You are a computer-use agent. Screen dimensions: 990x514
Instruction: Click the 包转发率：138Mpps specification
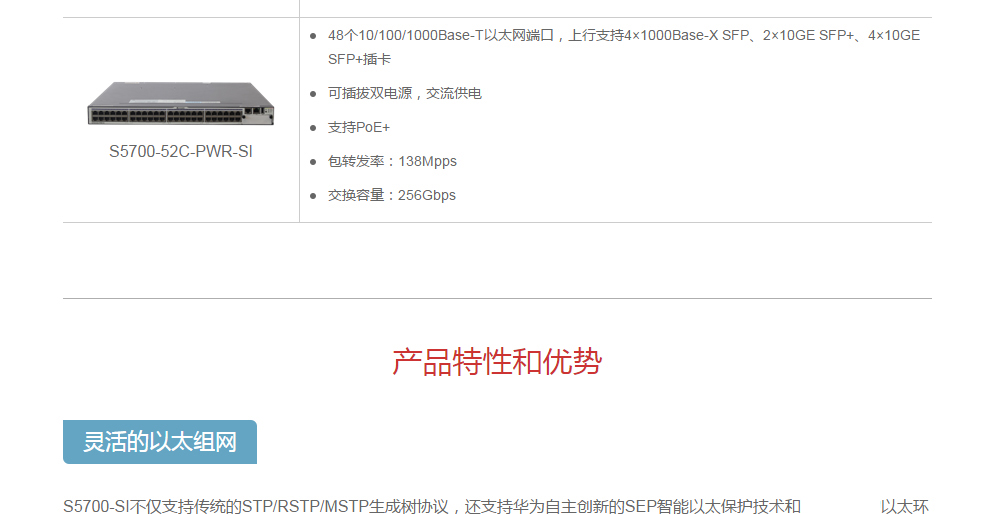click(x=392, y=162)
